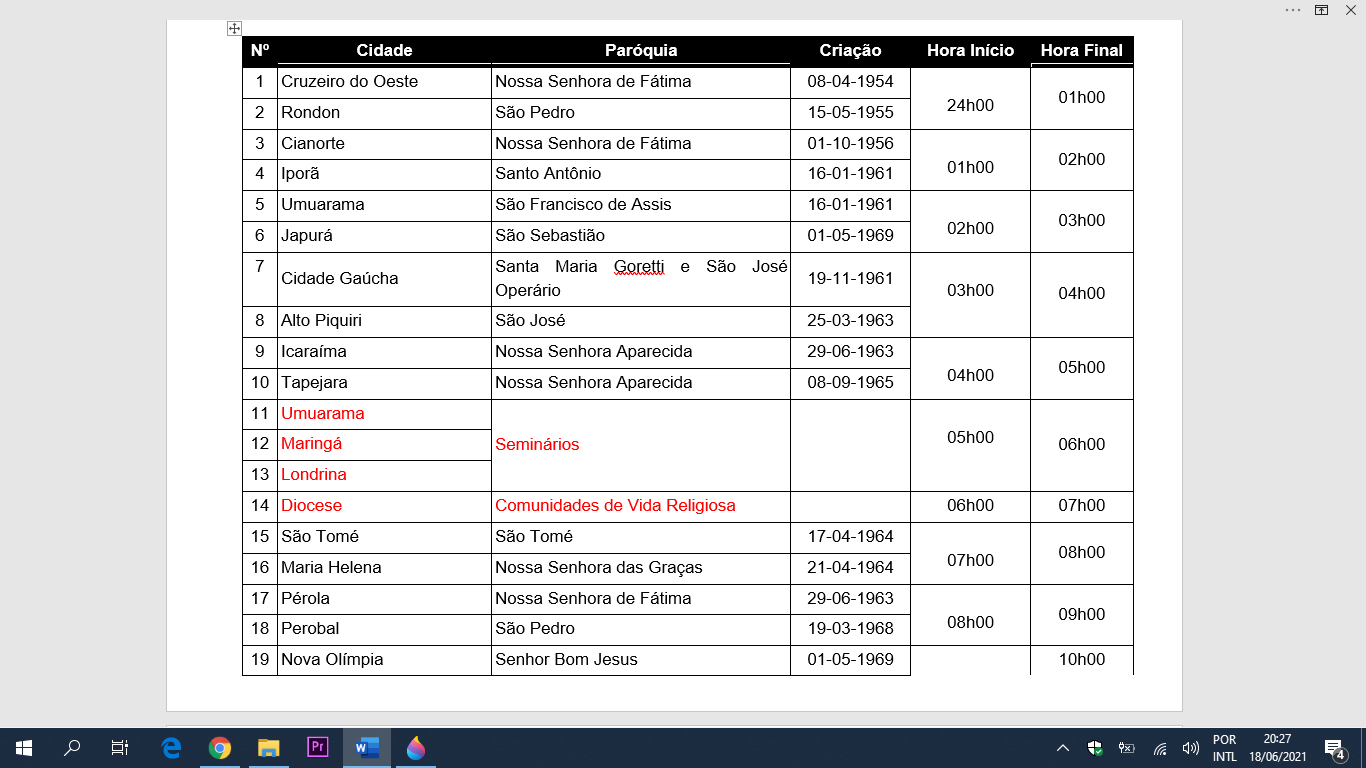Image resolution: width=1366 pixels, height=768 pixels.
Task: Open the Windows Start menu
Action: click(x=24, y=747)
